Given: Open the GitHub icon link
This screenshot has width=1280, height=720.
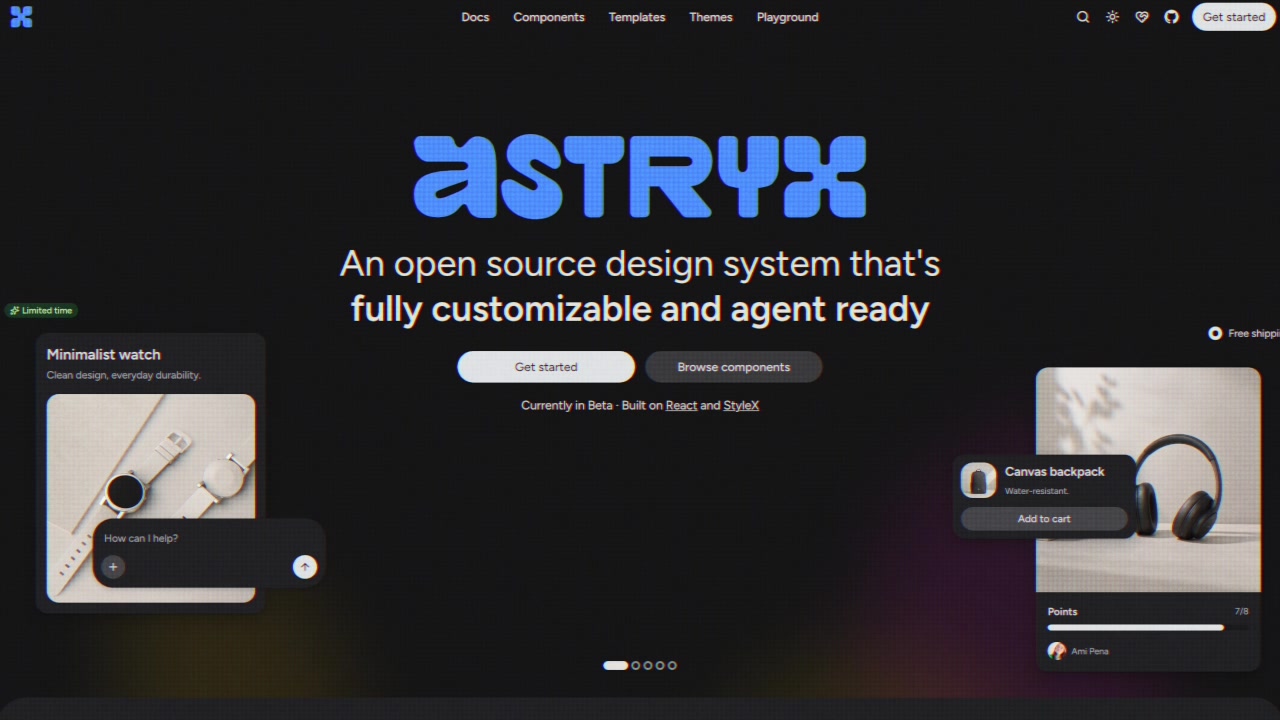Looking at the screenshot, I should click(x=1172, y=17).
